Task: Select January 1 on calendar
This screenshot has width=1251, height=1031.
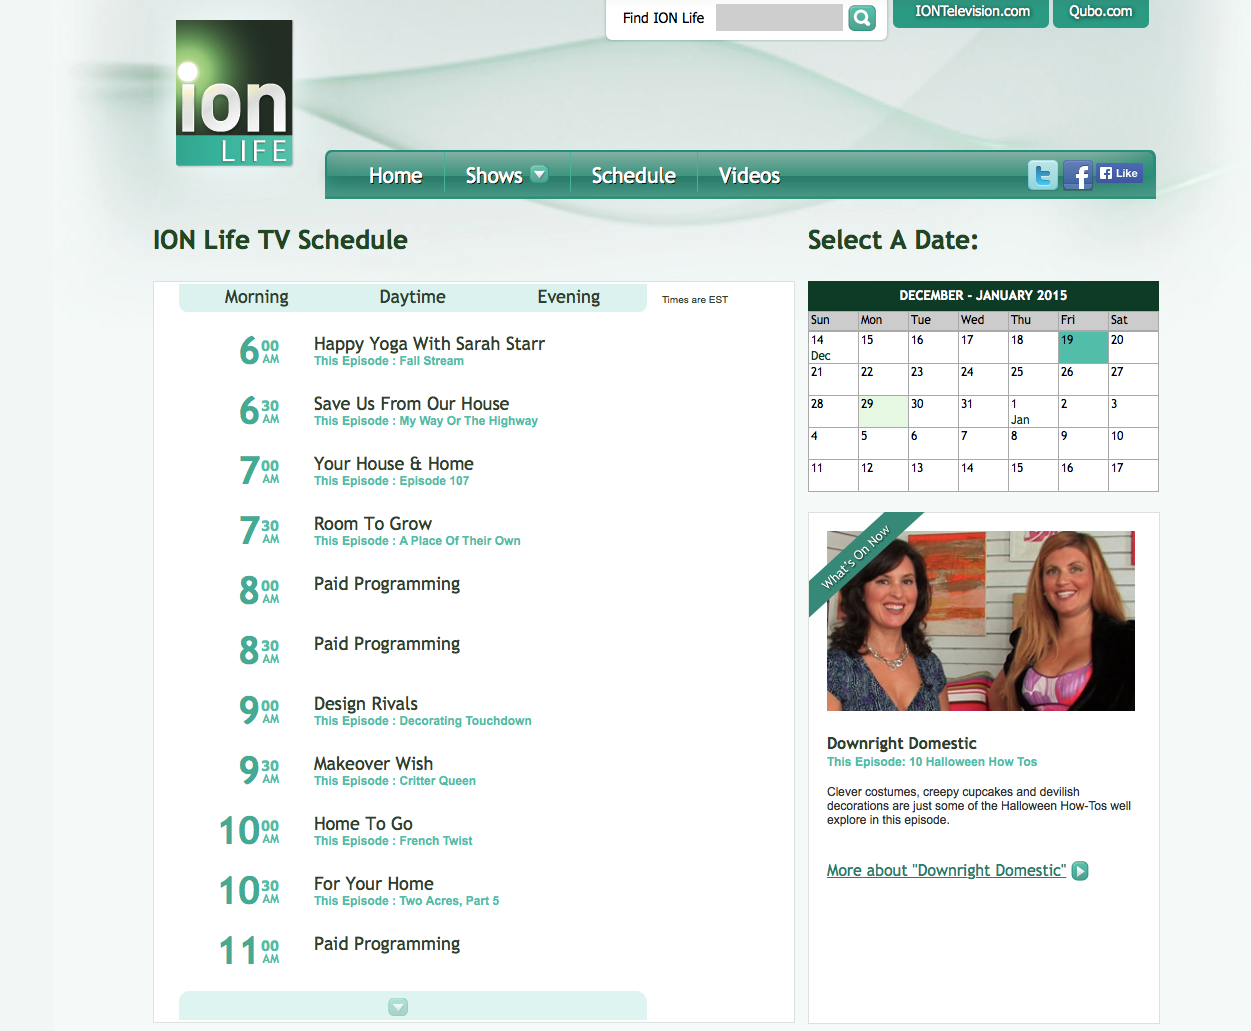Action: coord(1033,411)
